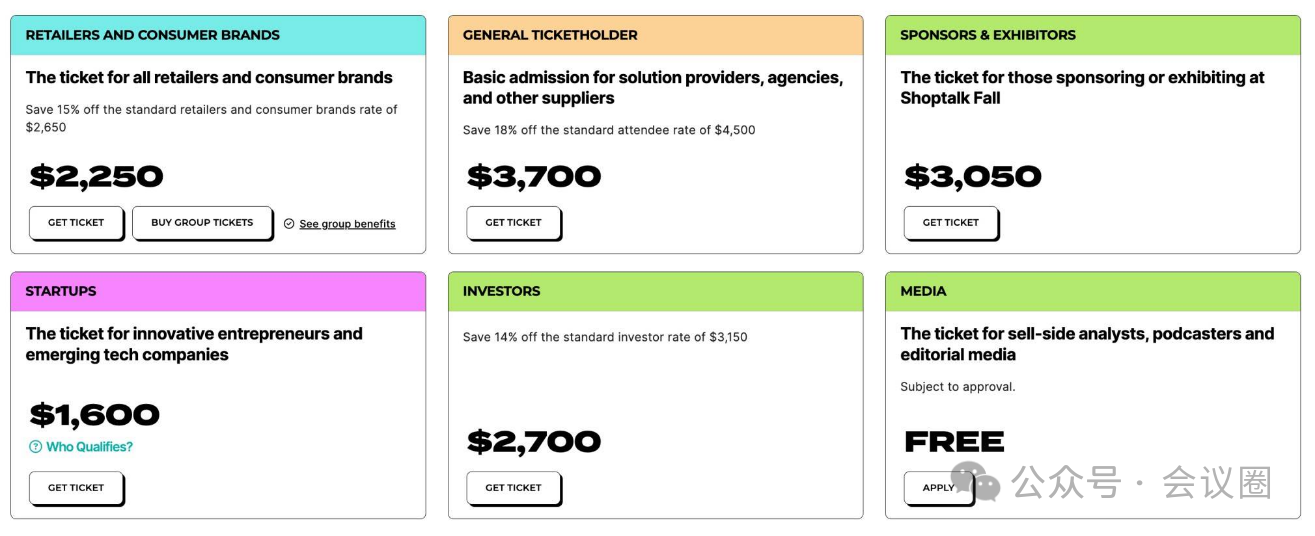Select the General Ticketholder header

click(655, 35)
